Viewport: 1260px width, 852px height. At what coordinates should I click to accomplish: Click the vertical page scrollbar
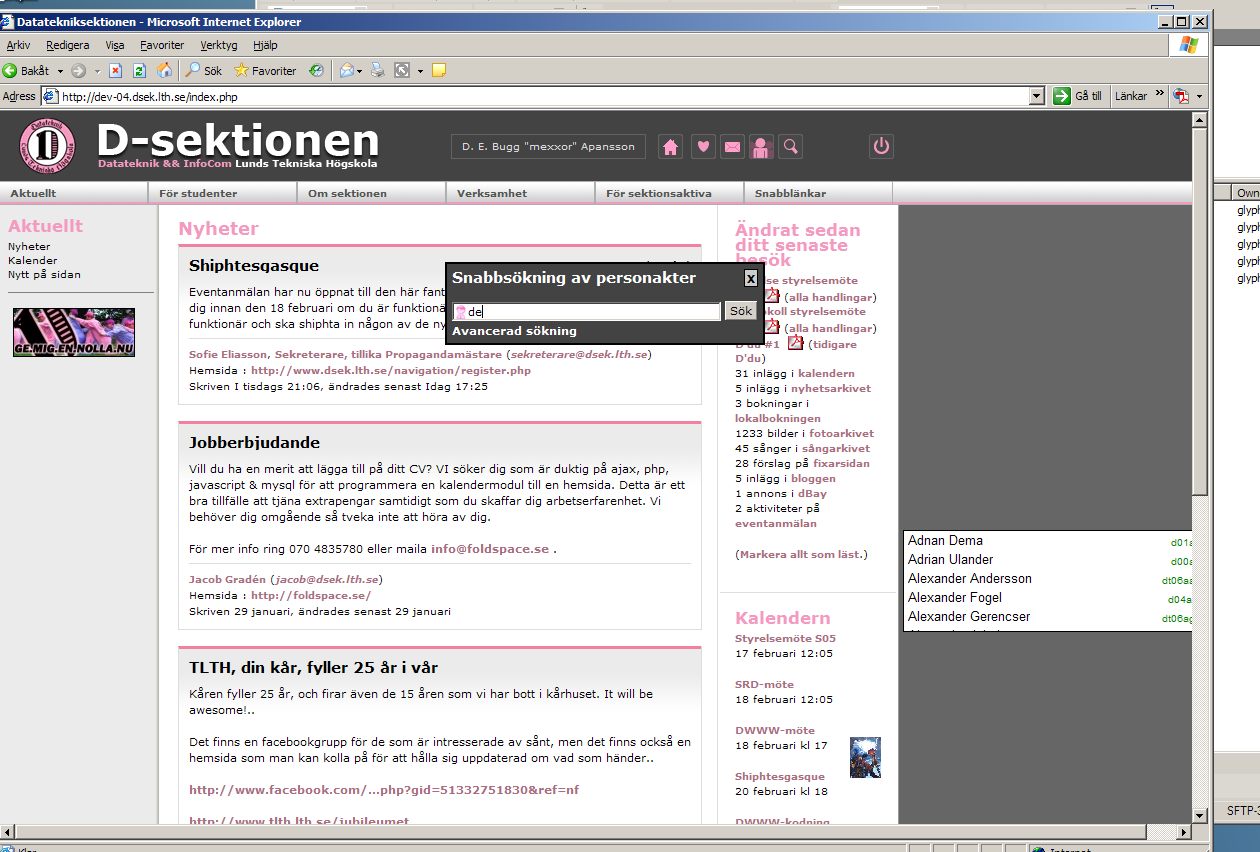coord(1201,469)
